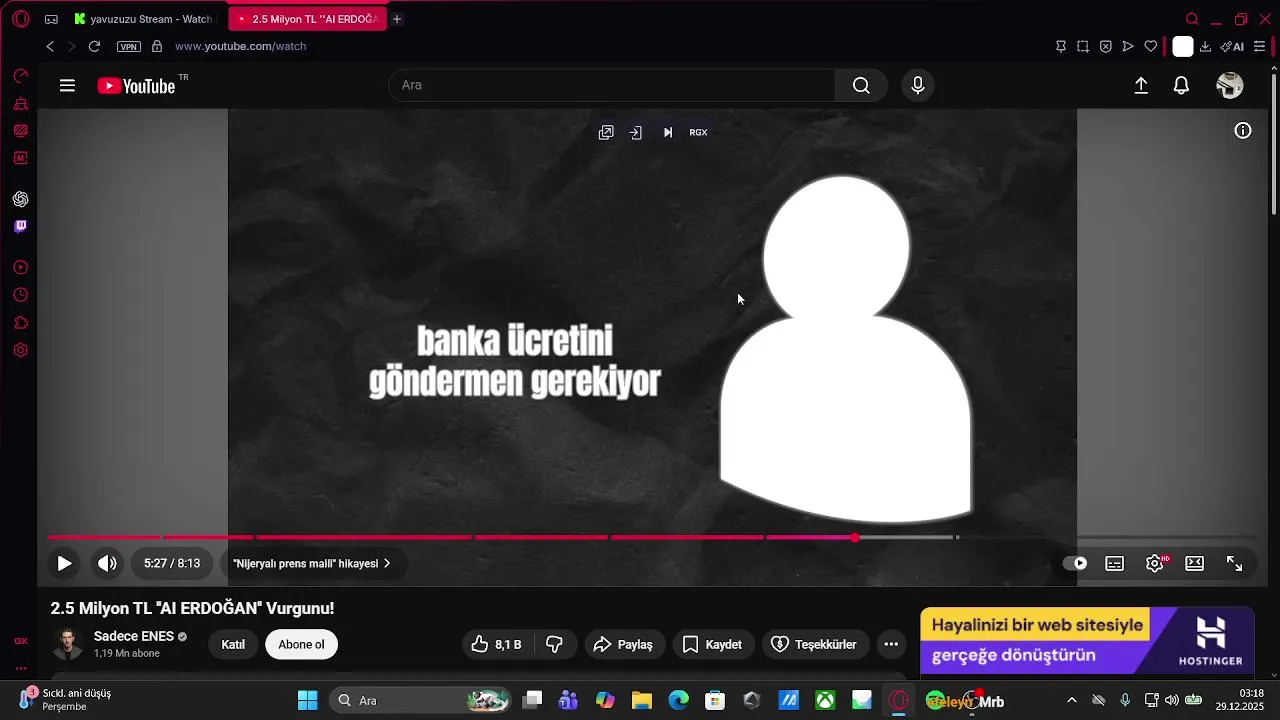Viewport: 1280px width, 720px height.
Task: Mute the video volume
Action: pos(107,563)
